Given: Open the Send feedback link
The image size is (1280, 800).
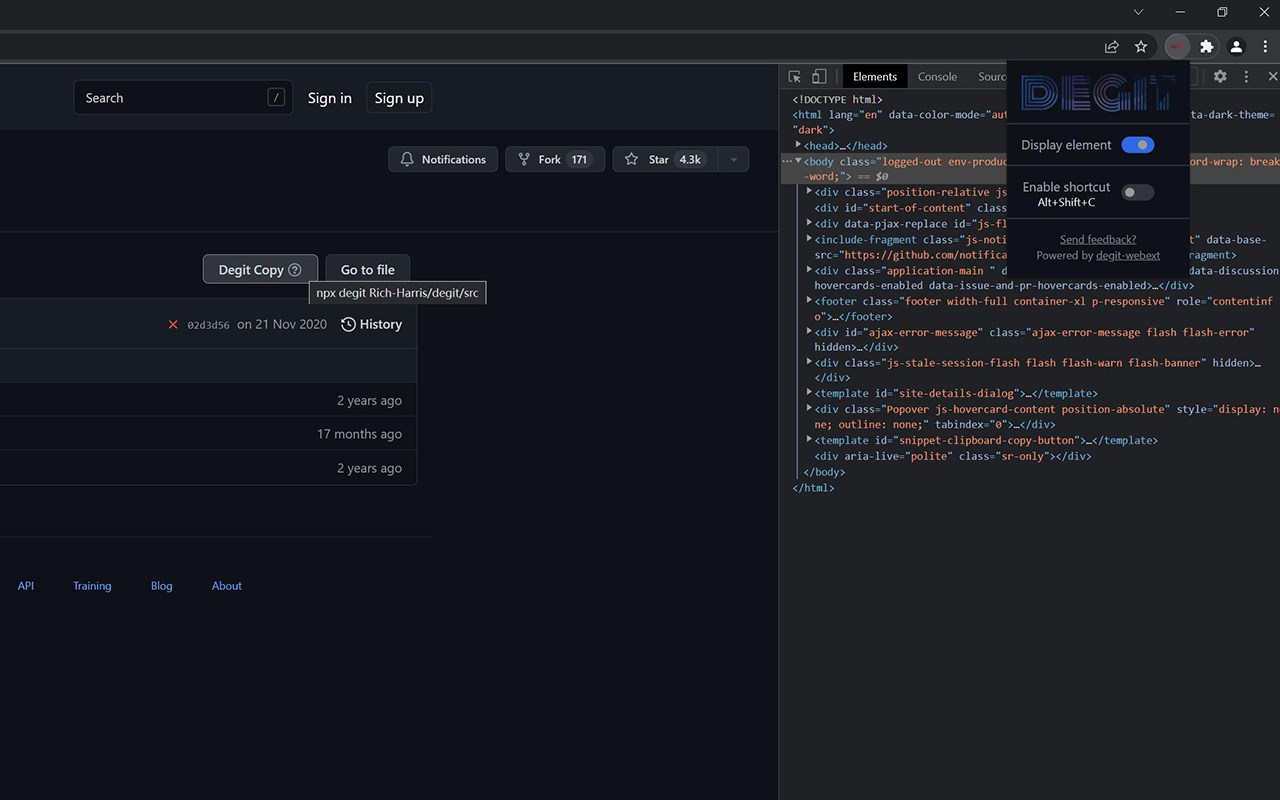Looking at the screenshot, I should click(x=1098, y=239).
